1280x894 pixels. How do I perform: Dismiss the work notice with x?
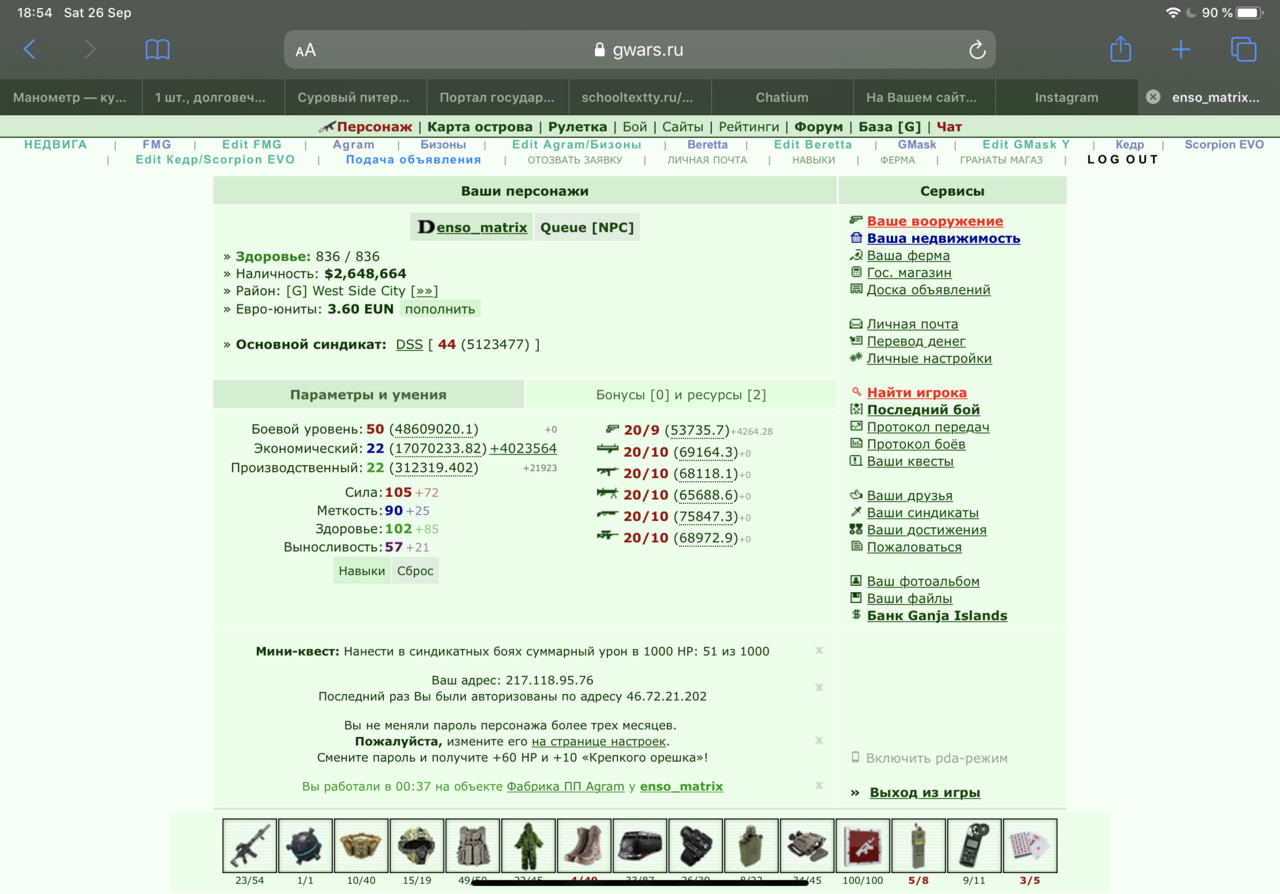click(819, 786)
